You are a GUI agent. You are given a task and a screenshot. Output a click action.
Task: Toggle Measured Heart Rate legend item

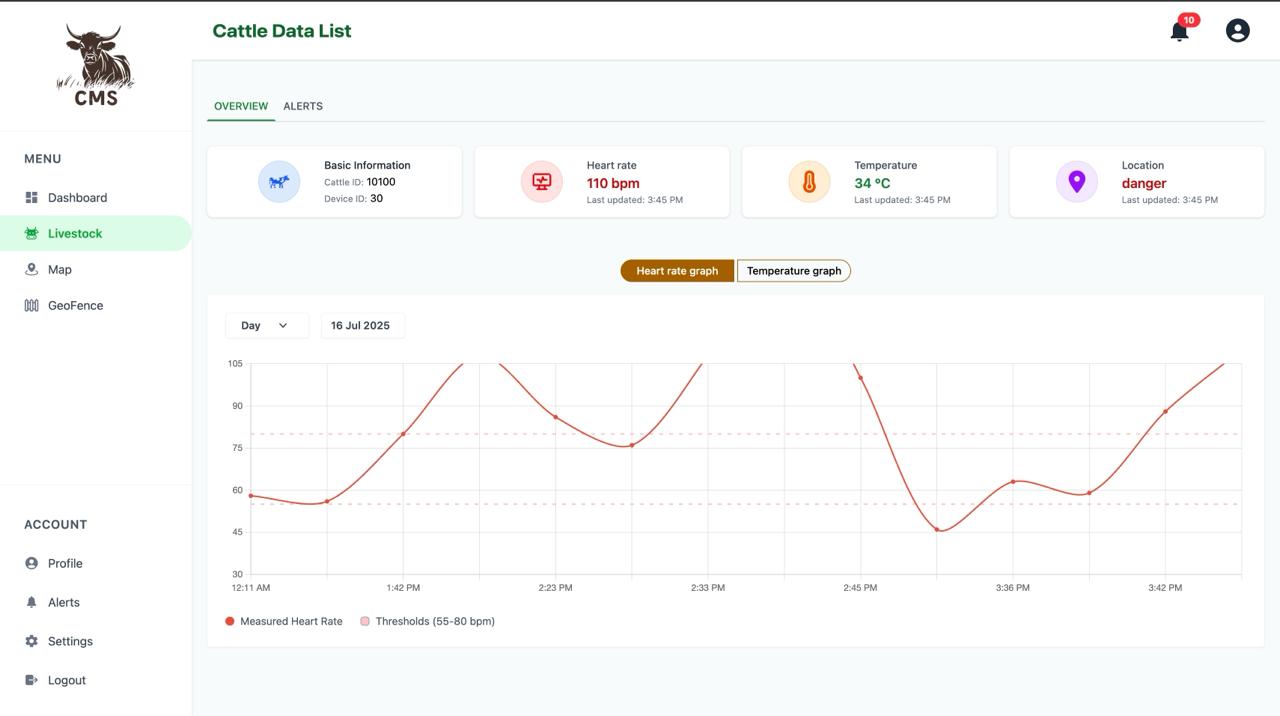(x=284, y=622)
